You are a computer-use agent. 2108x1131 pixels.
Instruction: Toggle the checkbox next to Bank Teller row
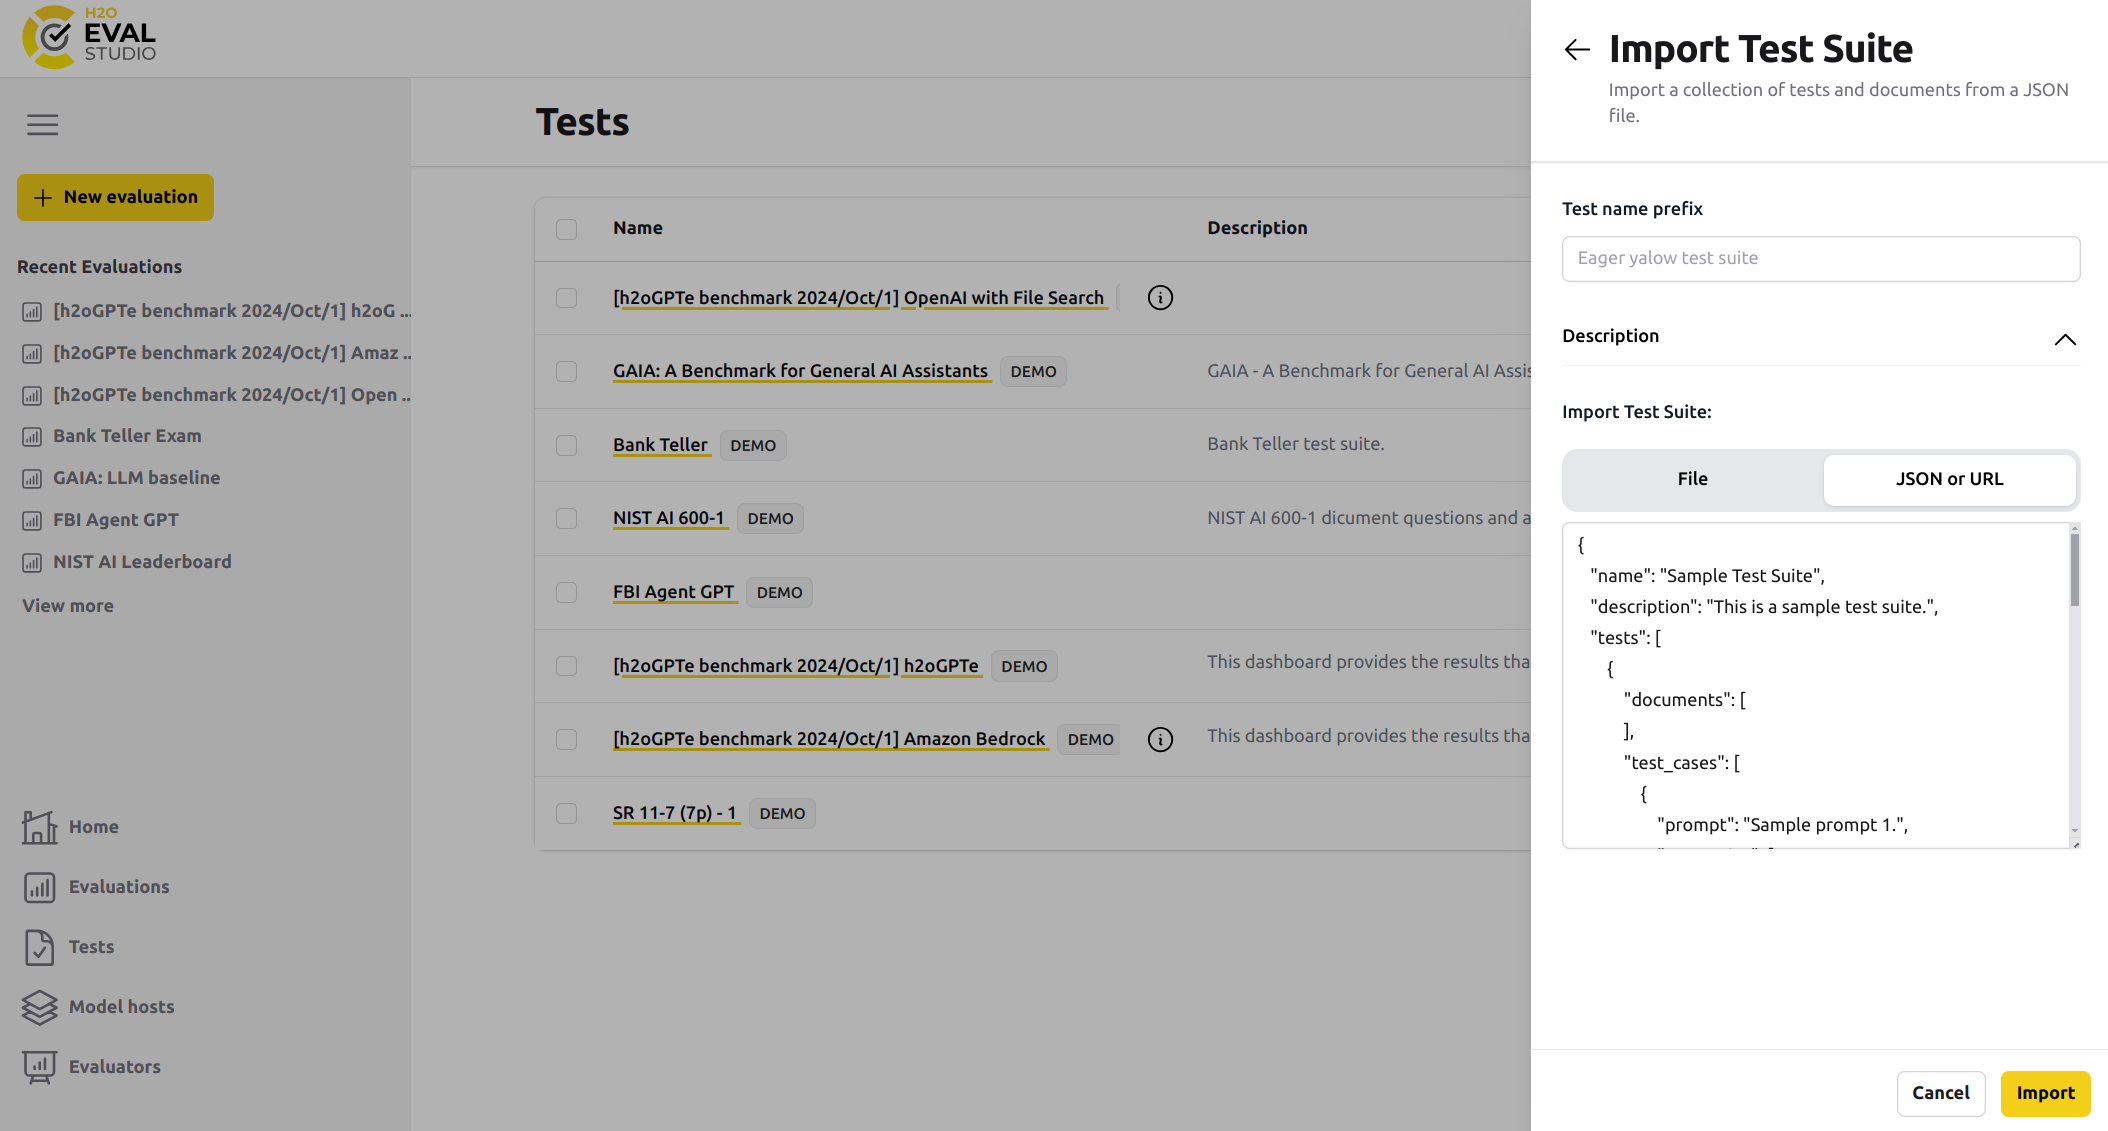[566, 443]
